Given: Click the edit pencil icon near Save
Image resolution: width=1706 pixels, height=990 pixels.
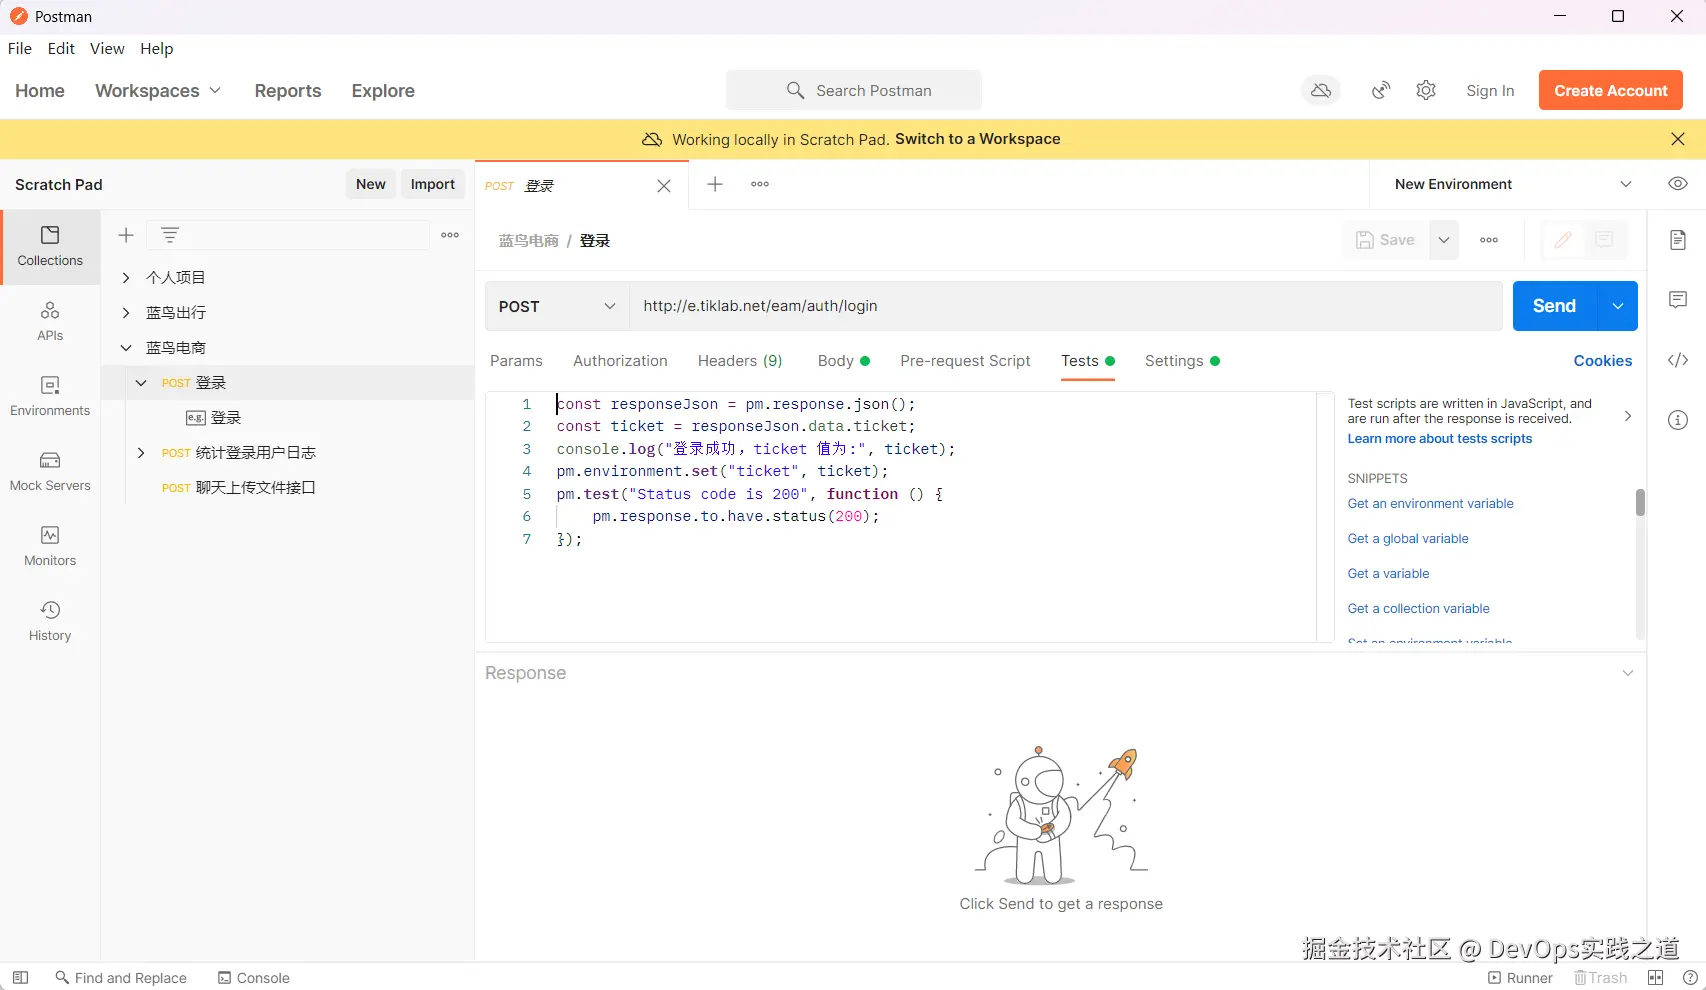Looking at the screenshot, I should pyautogui.click(x=1563, y=240).
